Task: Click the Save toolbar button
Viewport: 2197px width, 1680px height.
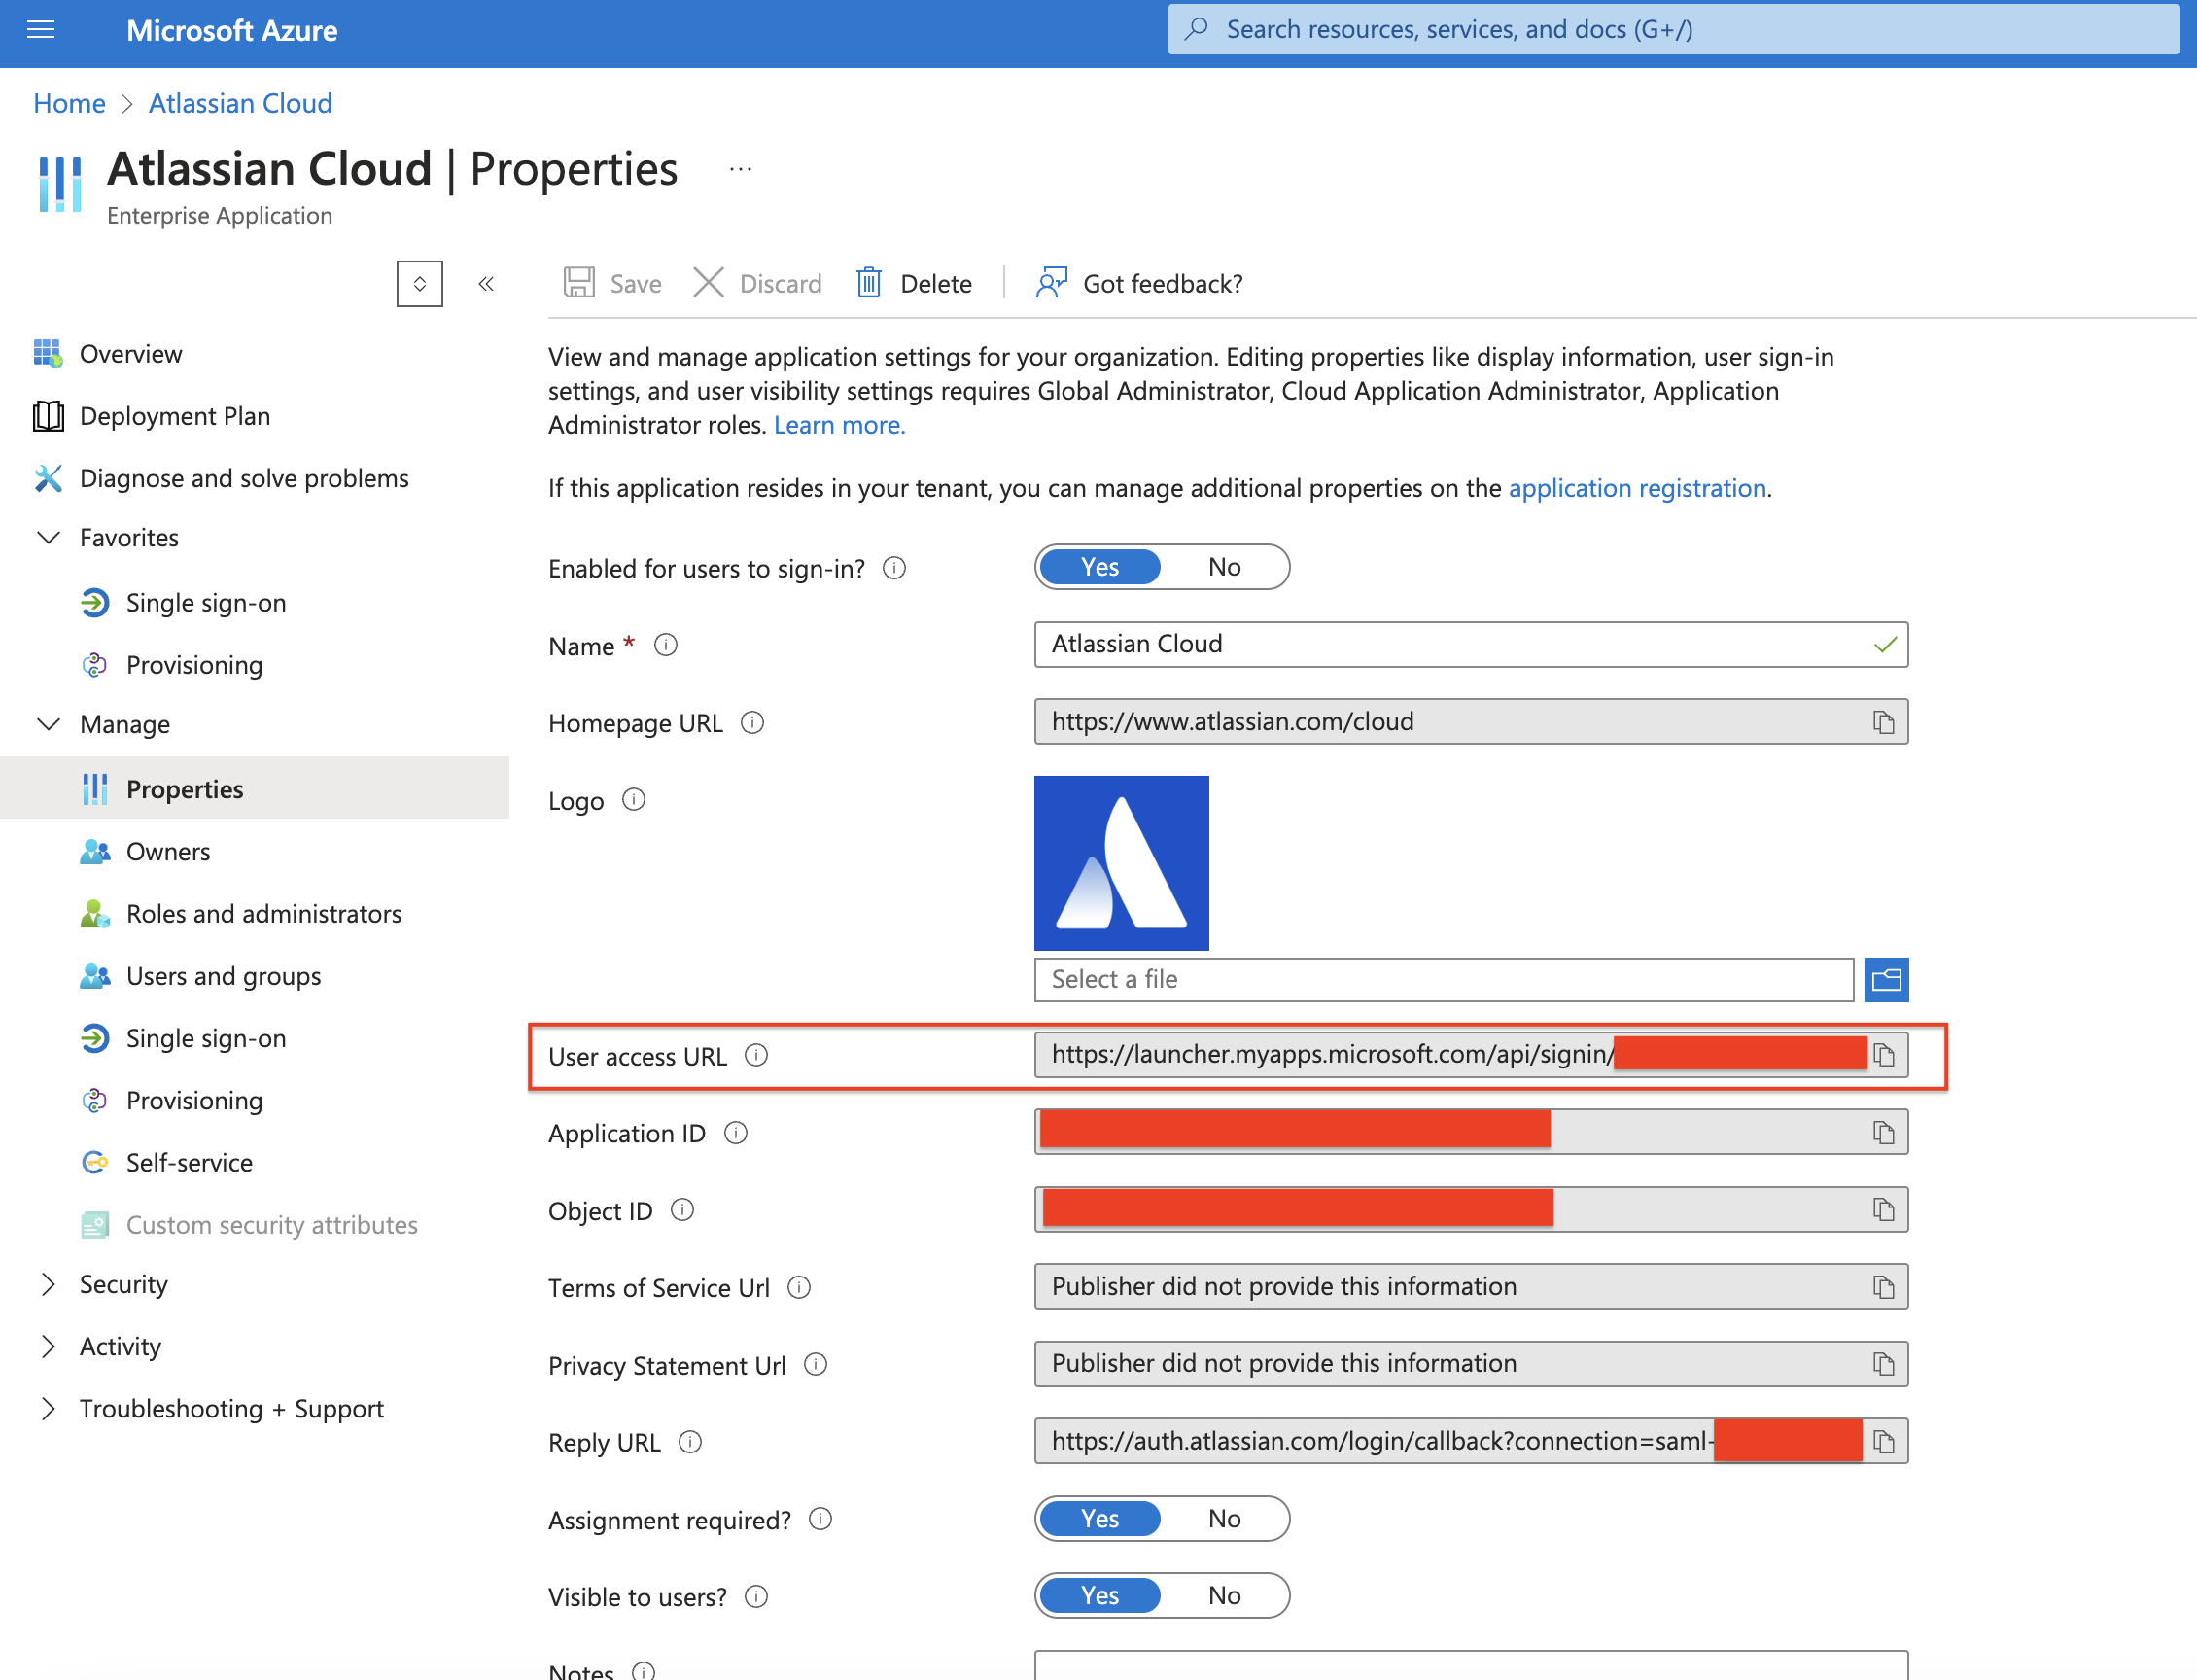Action: [x=612, y=284]
